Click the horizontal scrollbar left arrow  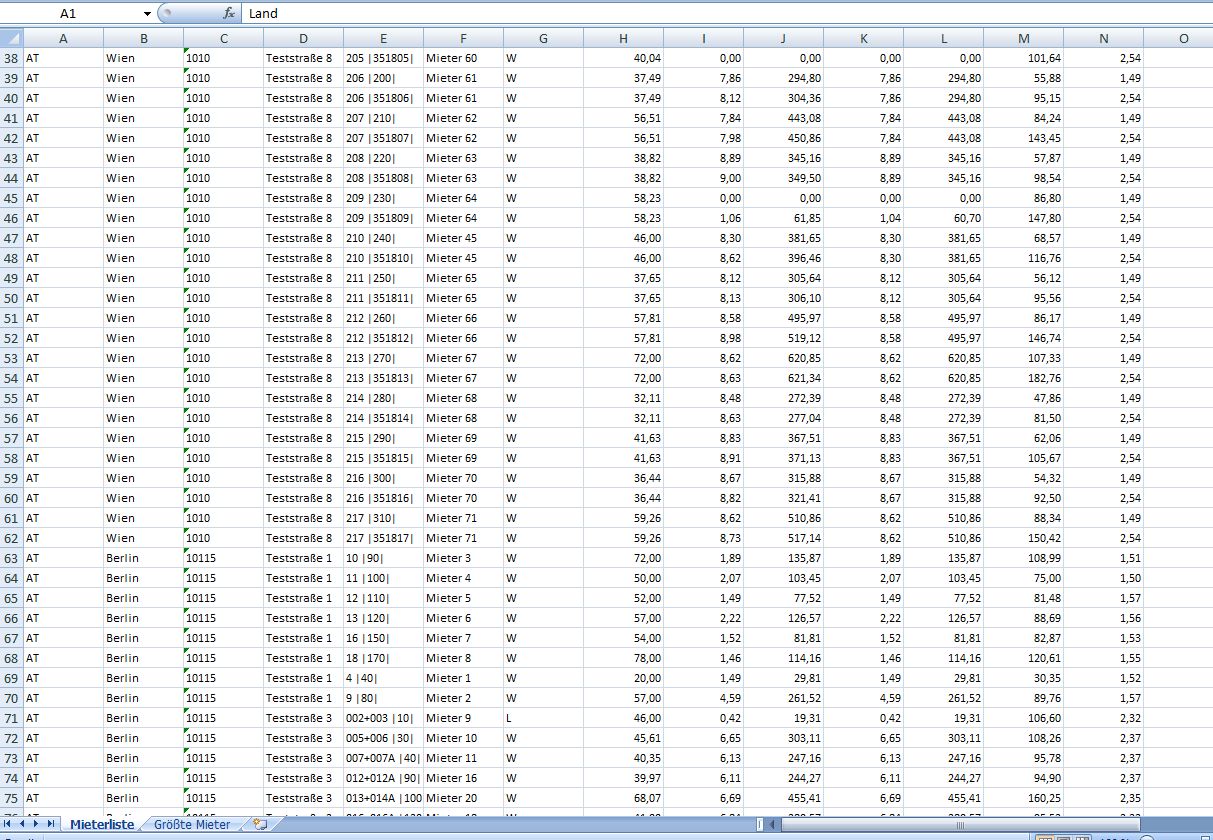click(773, 825)
